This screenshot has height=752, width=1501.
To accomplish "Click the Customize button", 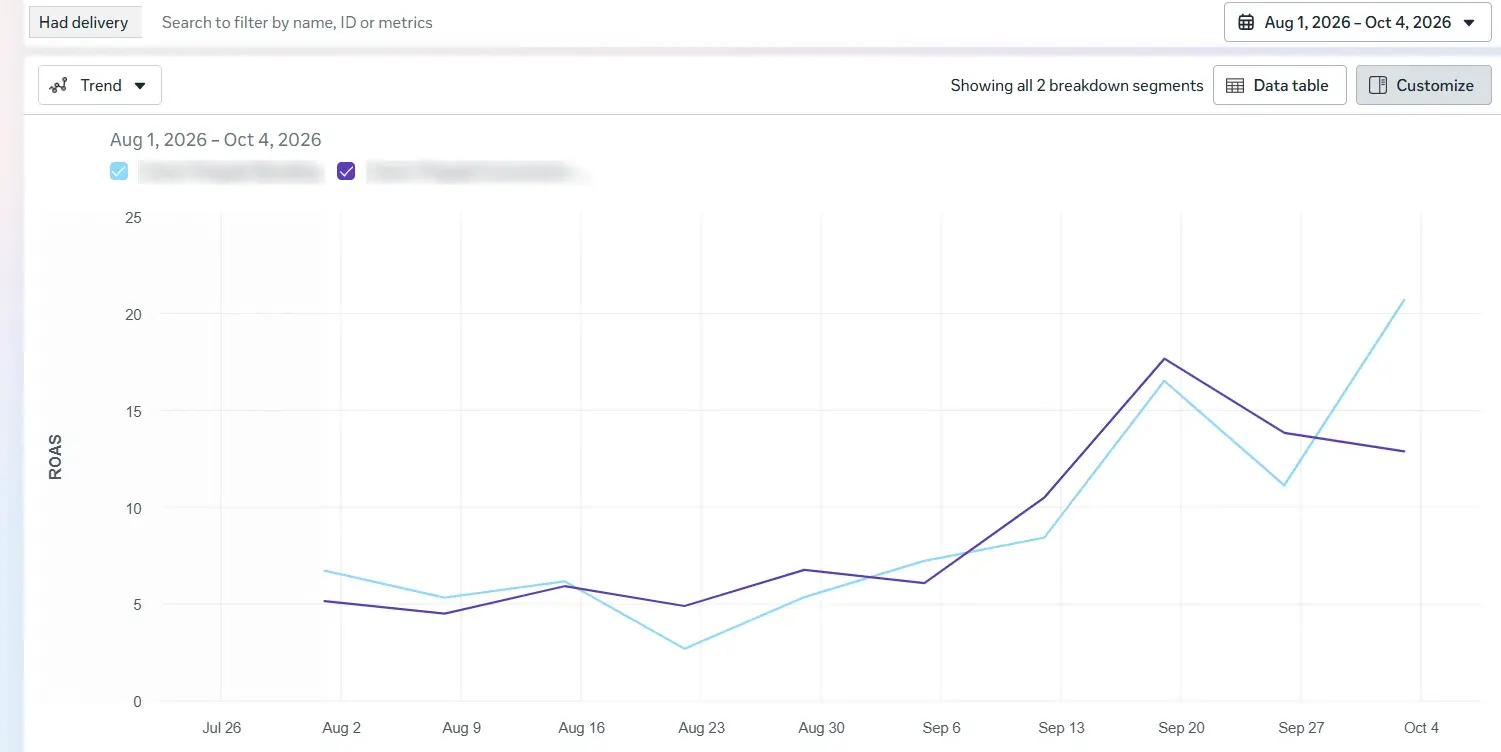I will point(1423,85).
